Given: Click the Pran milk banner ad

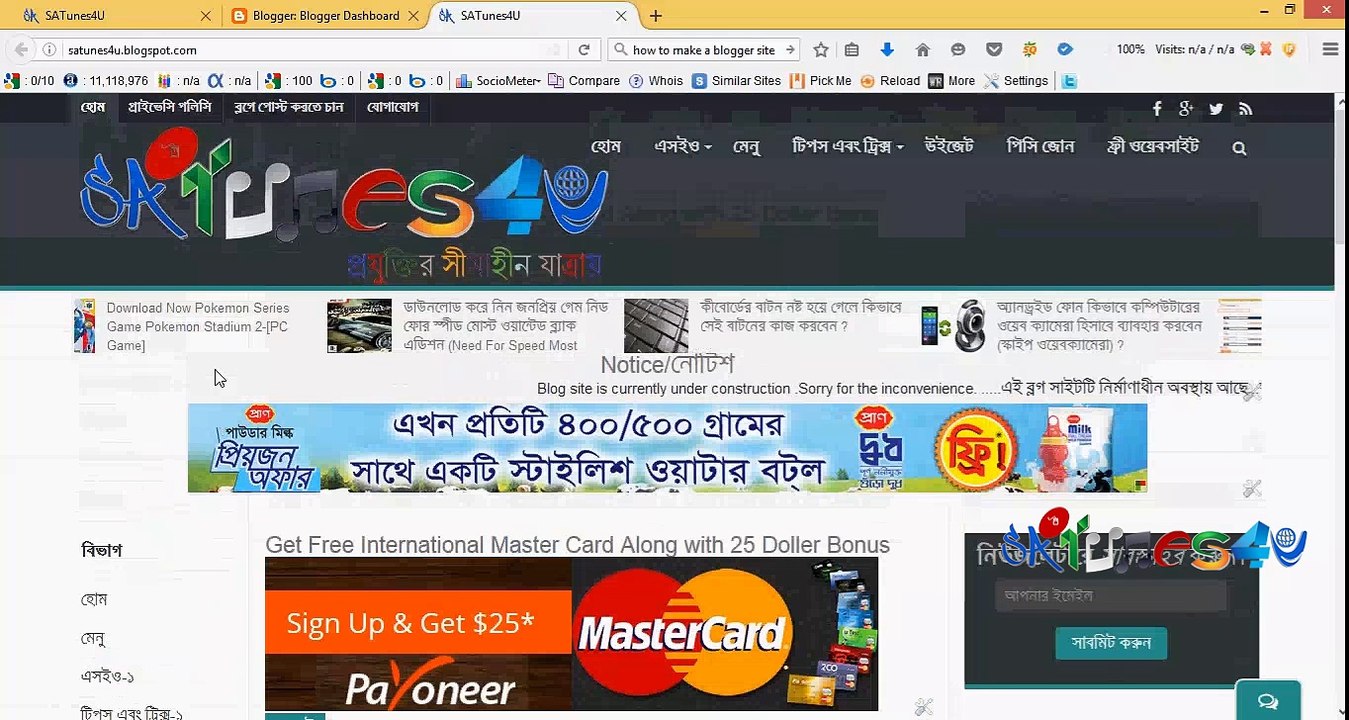Looking at the screenshot, I should 667,448.
